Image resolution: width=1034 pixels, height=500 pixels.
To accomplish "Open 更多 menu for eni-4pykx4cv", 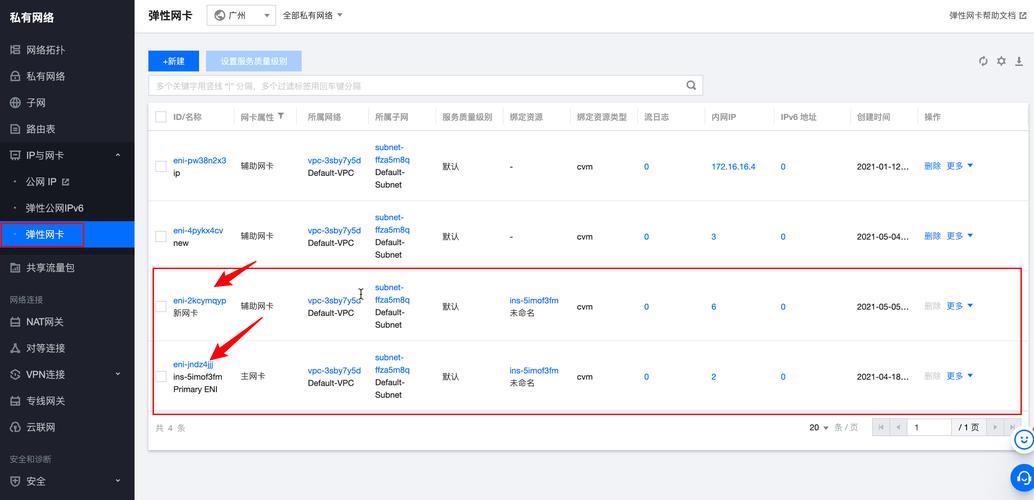I will tap(959, 236).
